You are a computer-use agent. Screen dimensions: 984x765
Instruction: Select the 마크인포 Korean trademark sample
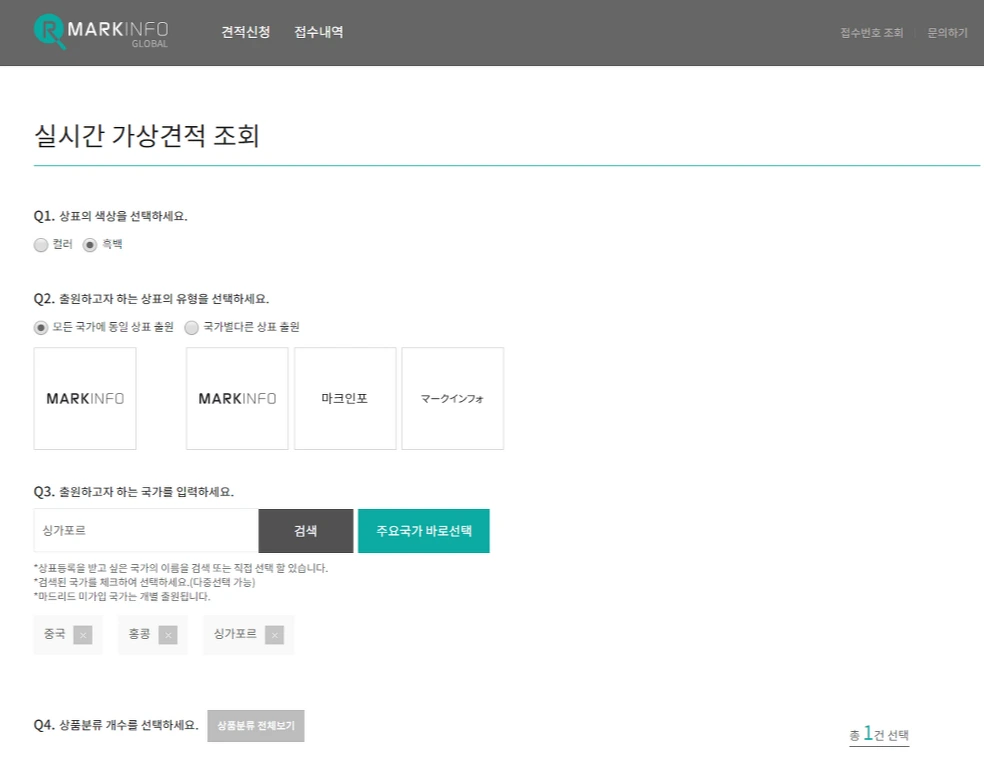(x=345, y=398)
